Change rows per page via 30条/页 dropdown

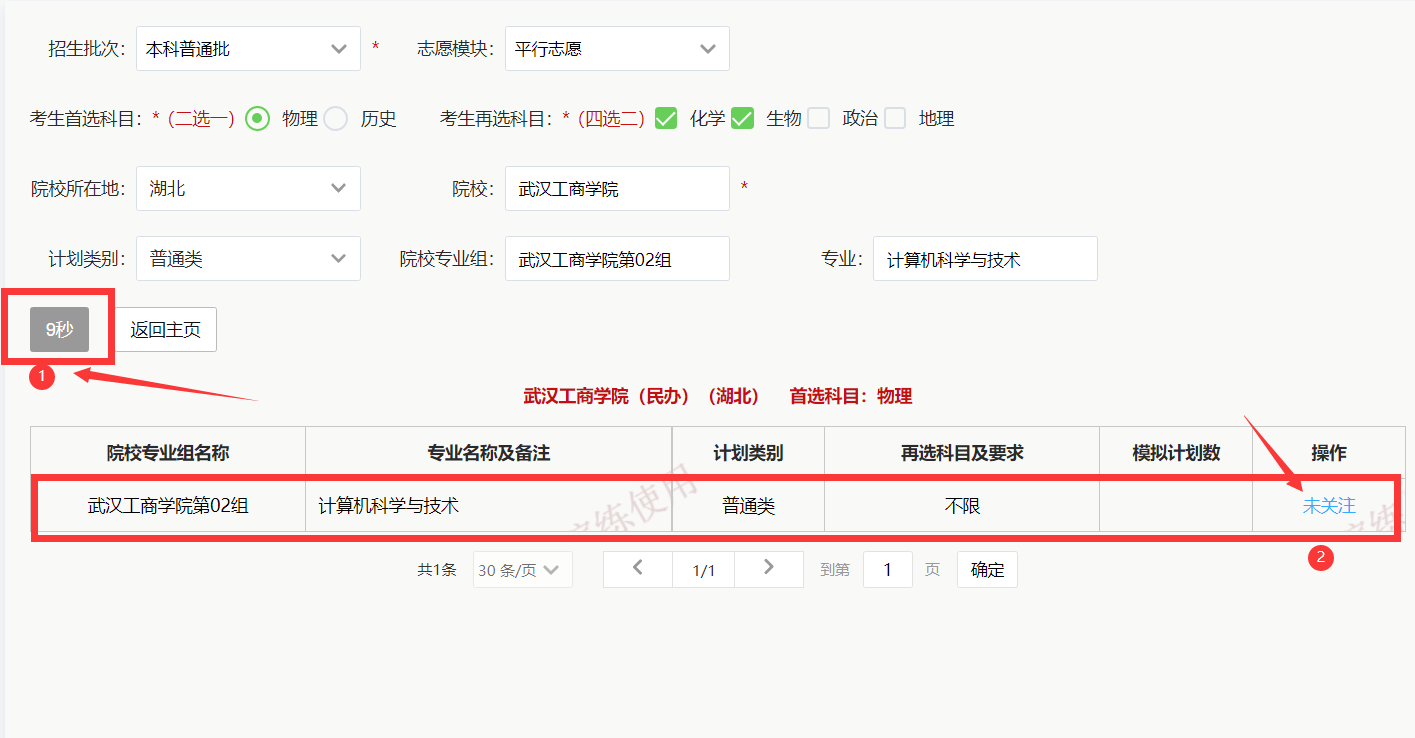[521, 568]
